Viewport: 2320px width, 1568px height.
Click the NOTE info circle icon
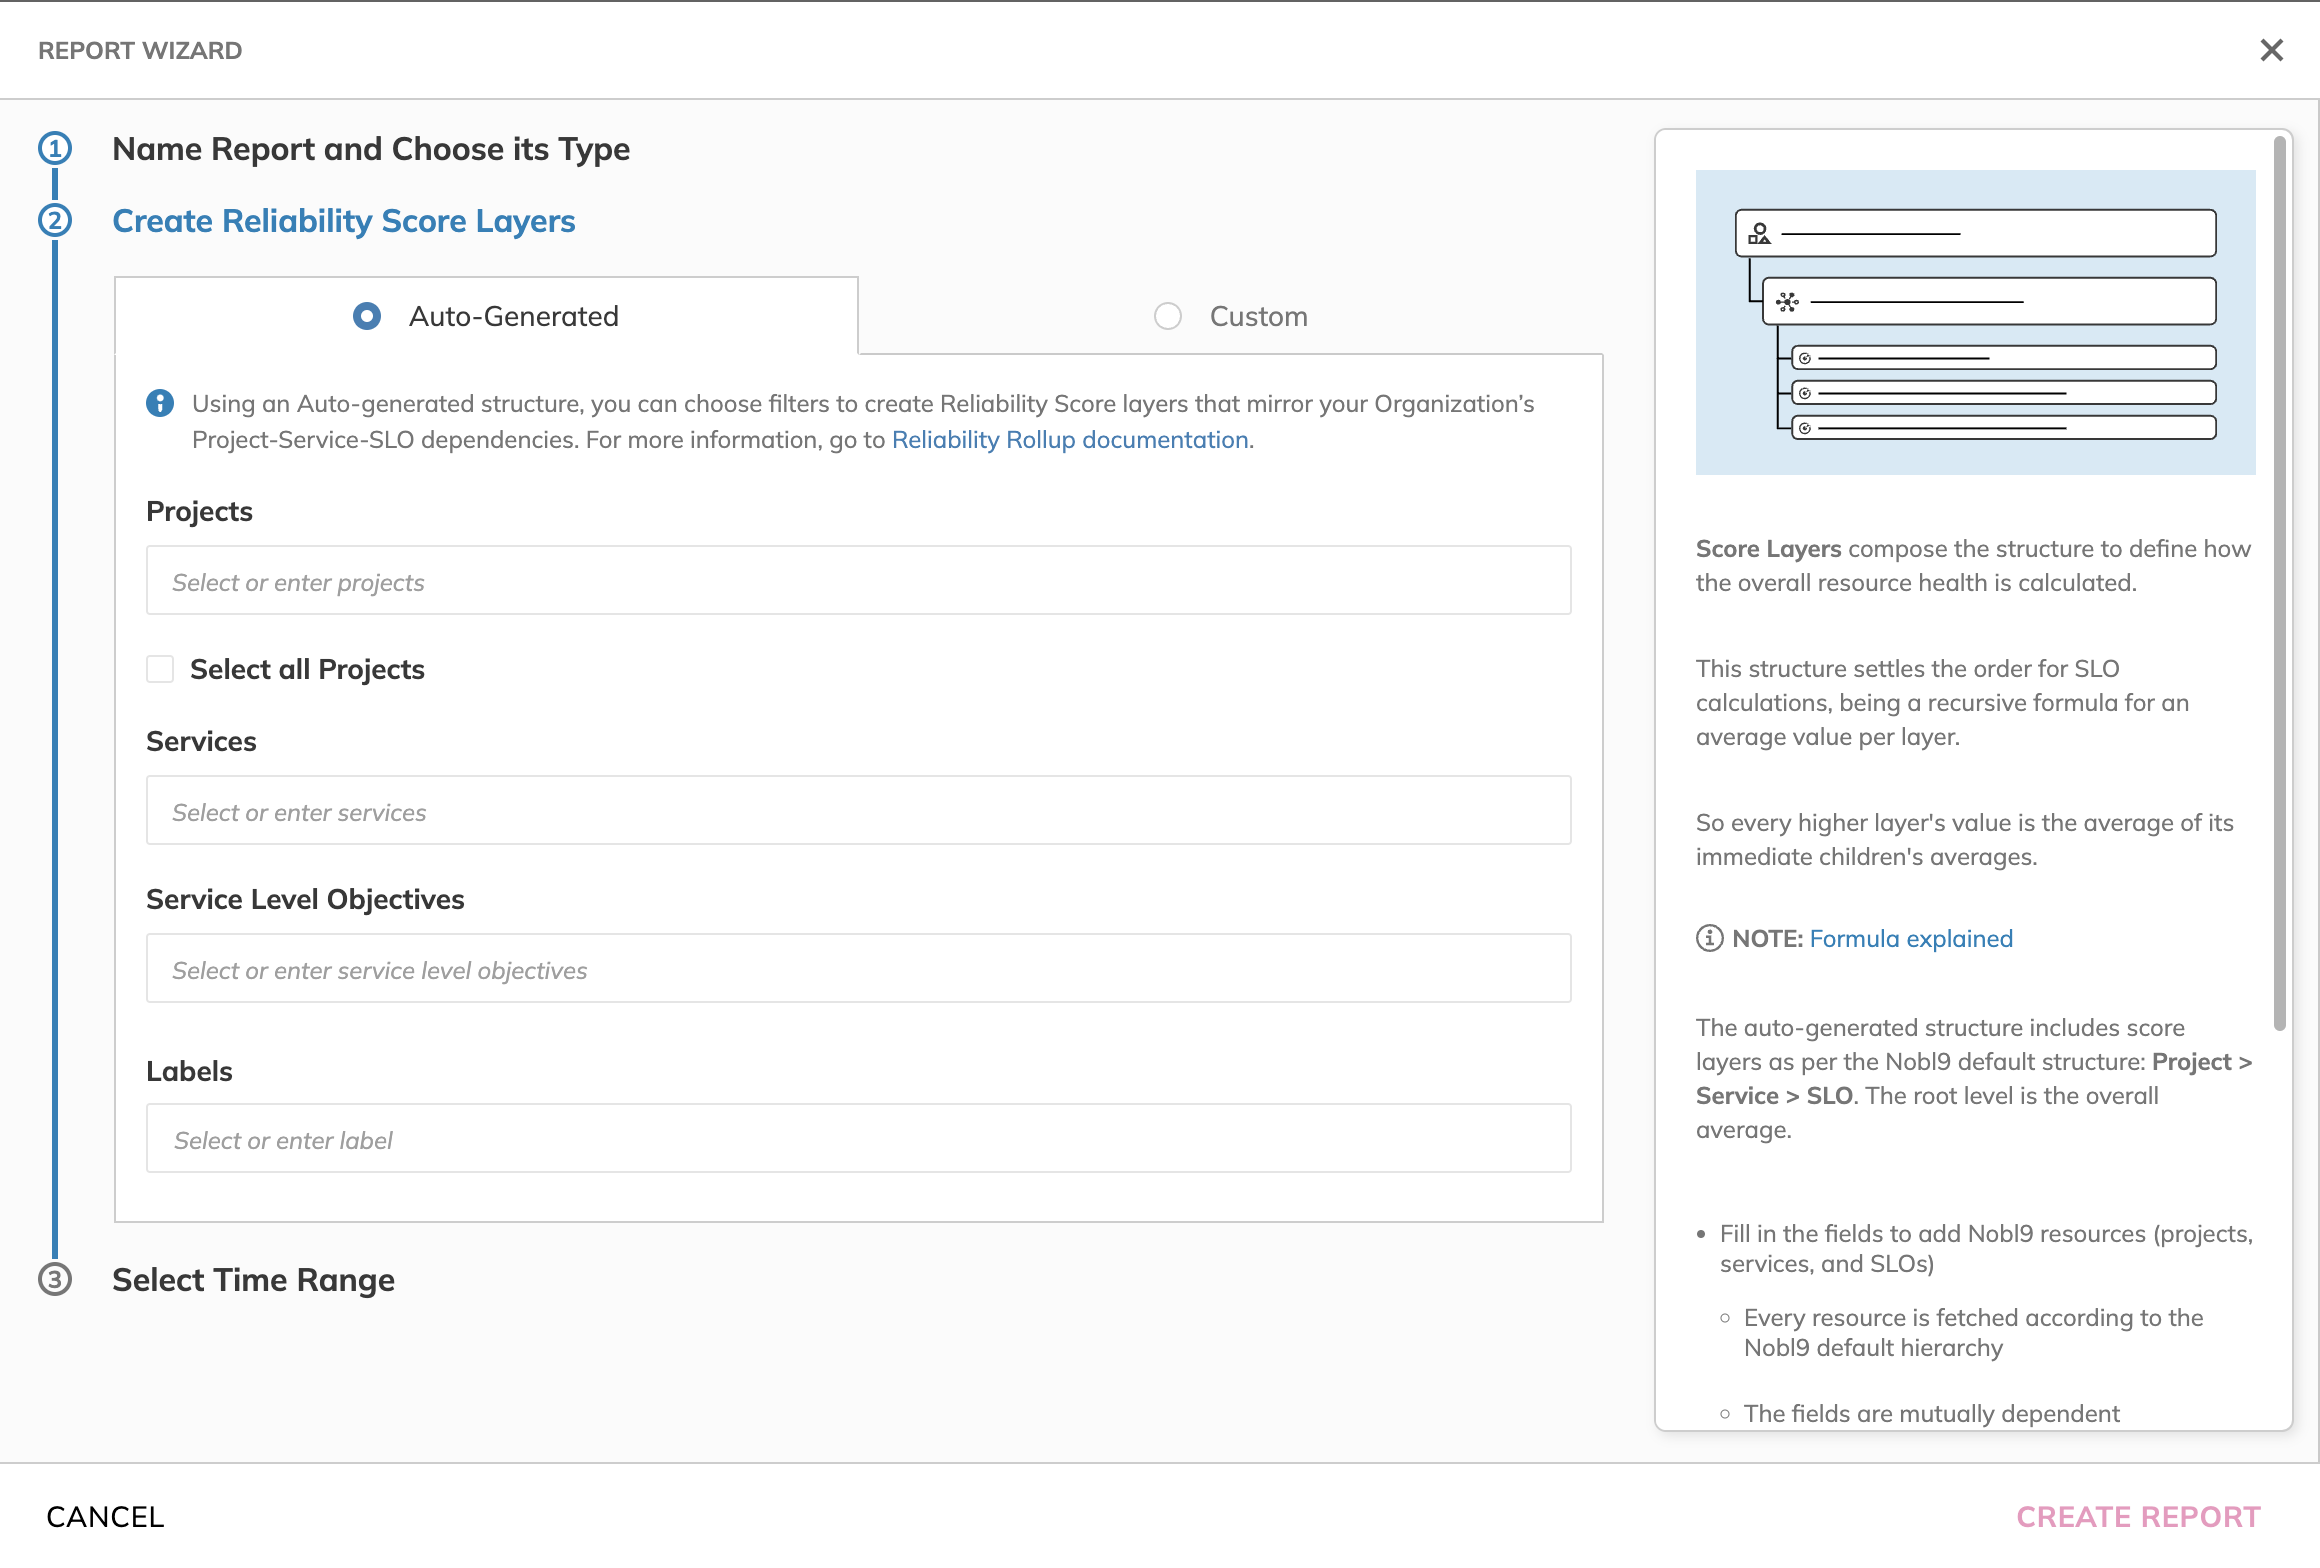(1708, 936)
